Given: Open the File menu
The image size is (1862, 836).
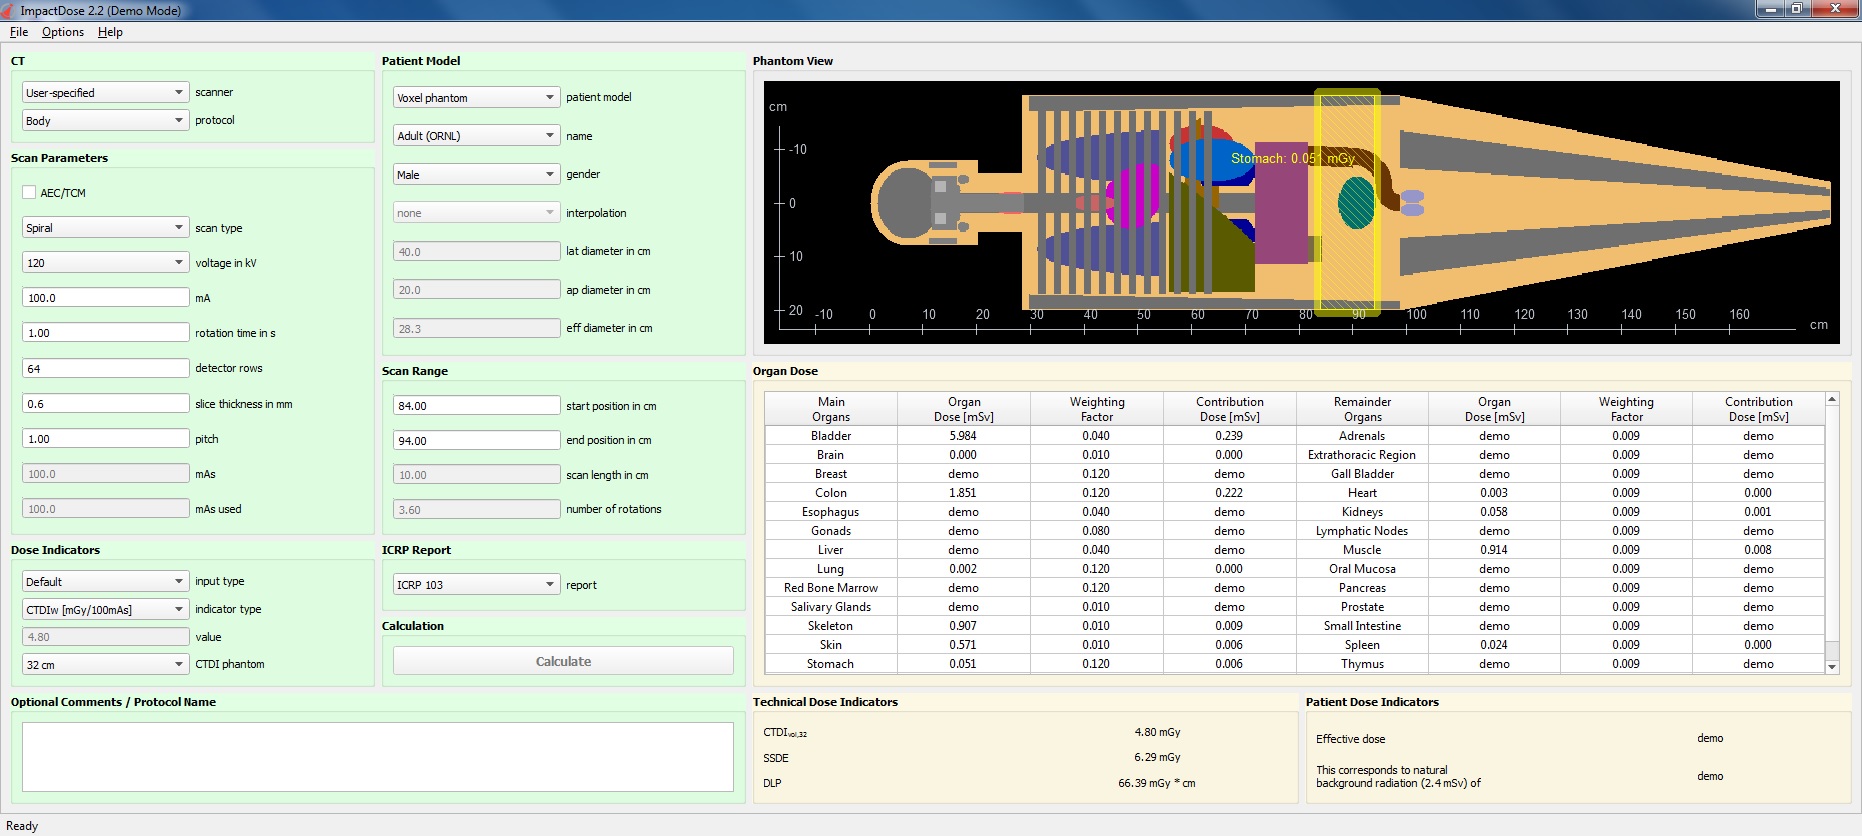Looking at the screenshot, I should tap(19, 32).
